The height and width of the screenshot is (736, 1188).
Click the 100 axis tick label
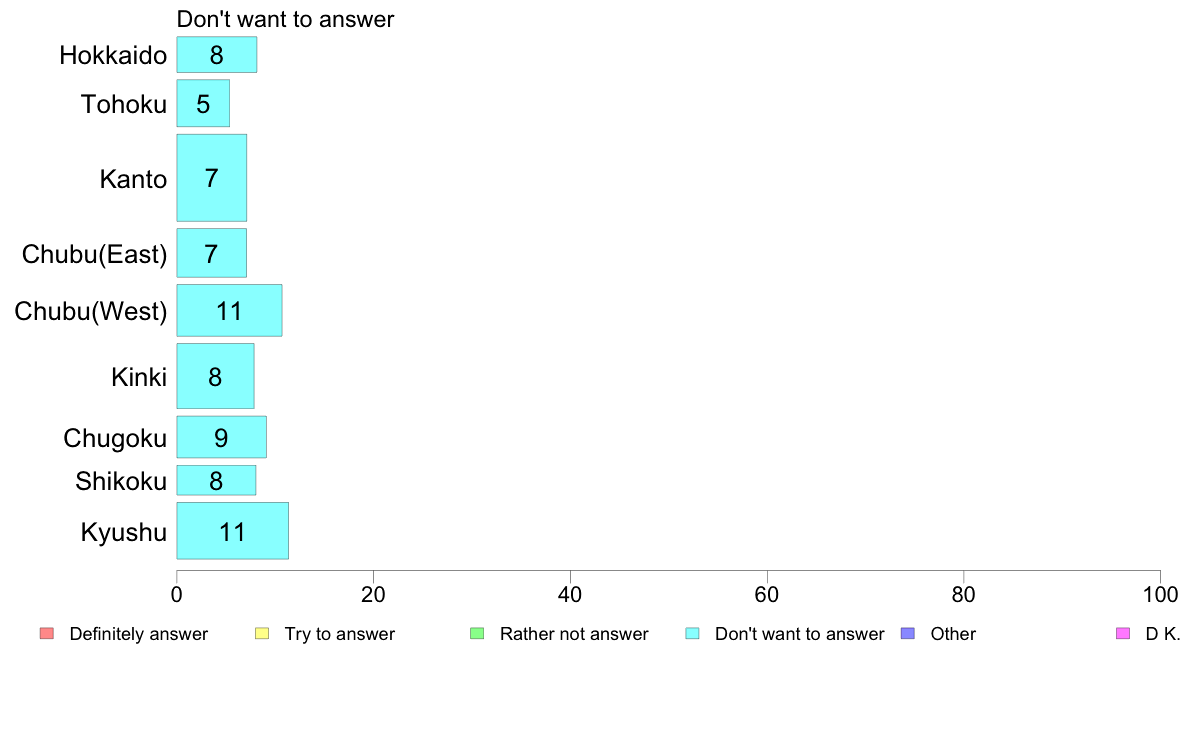(x=1160, y=595)
